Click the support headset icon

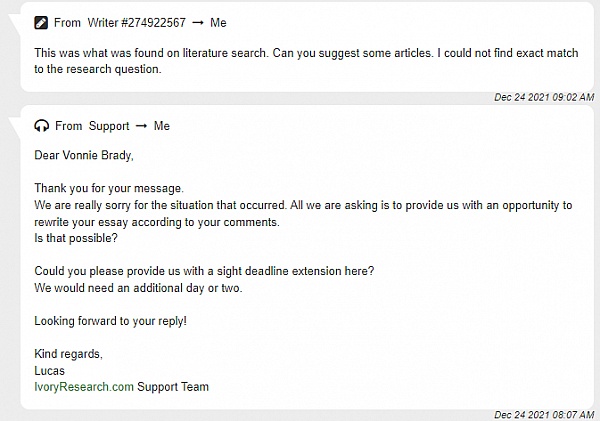(41, 126)
